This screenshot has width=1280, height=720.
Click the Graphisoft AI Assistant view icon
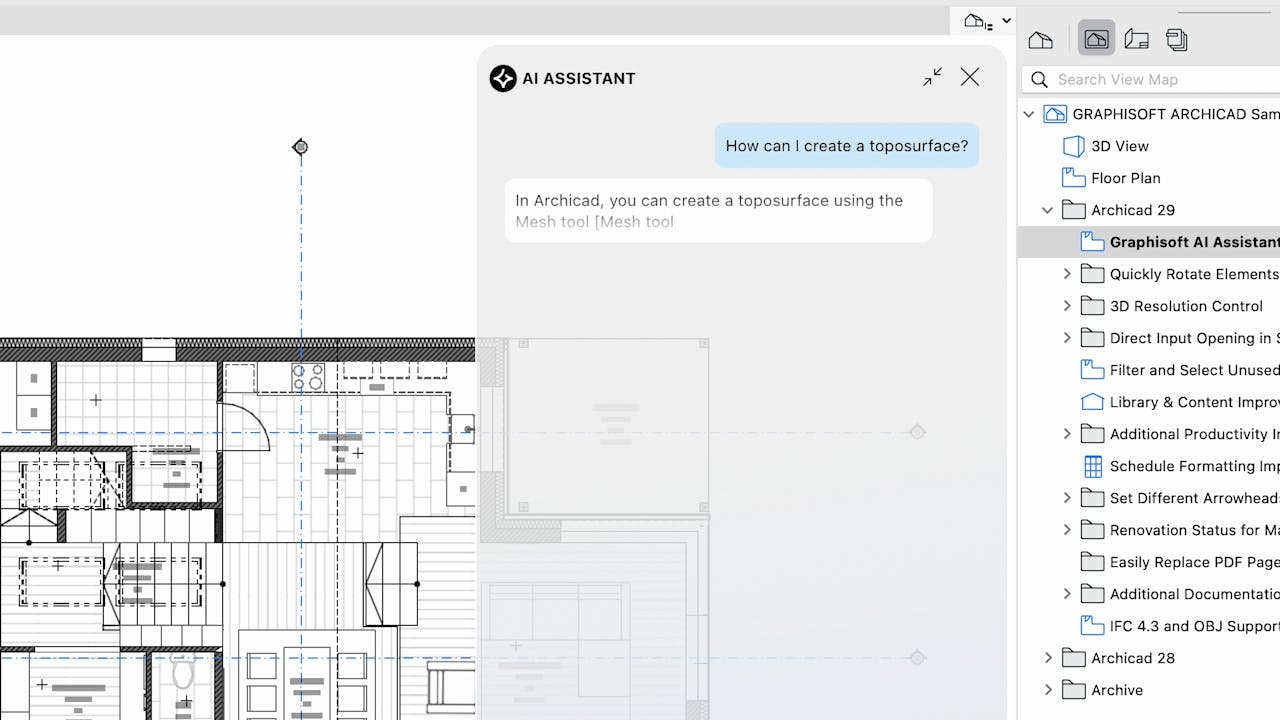click(1093, 242)
